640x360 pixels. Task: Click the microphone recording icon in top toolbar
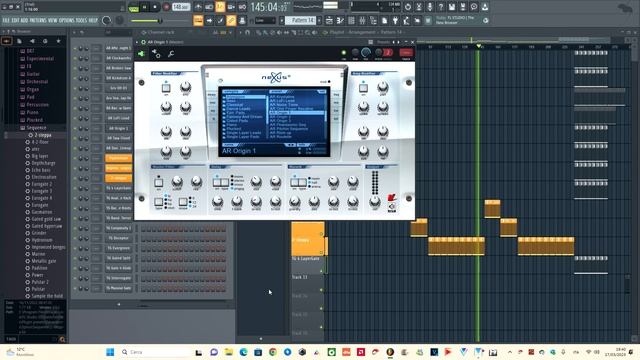pos(430,7)
